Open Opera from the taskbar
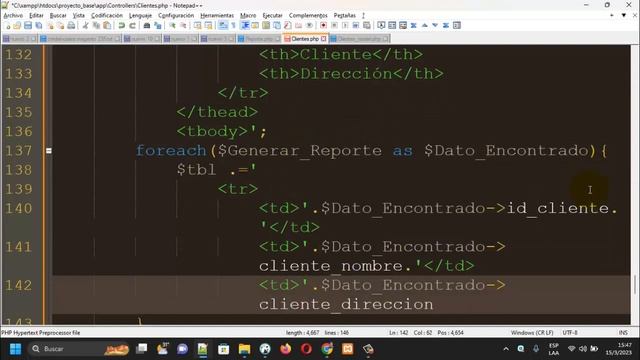 pos(307,349)
